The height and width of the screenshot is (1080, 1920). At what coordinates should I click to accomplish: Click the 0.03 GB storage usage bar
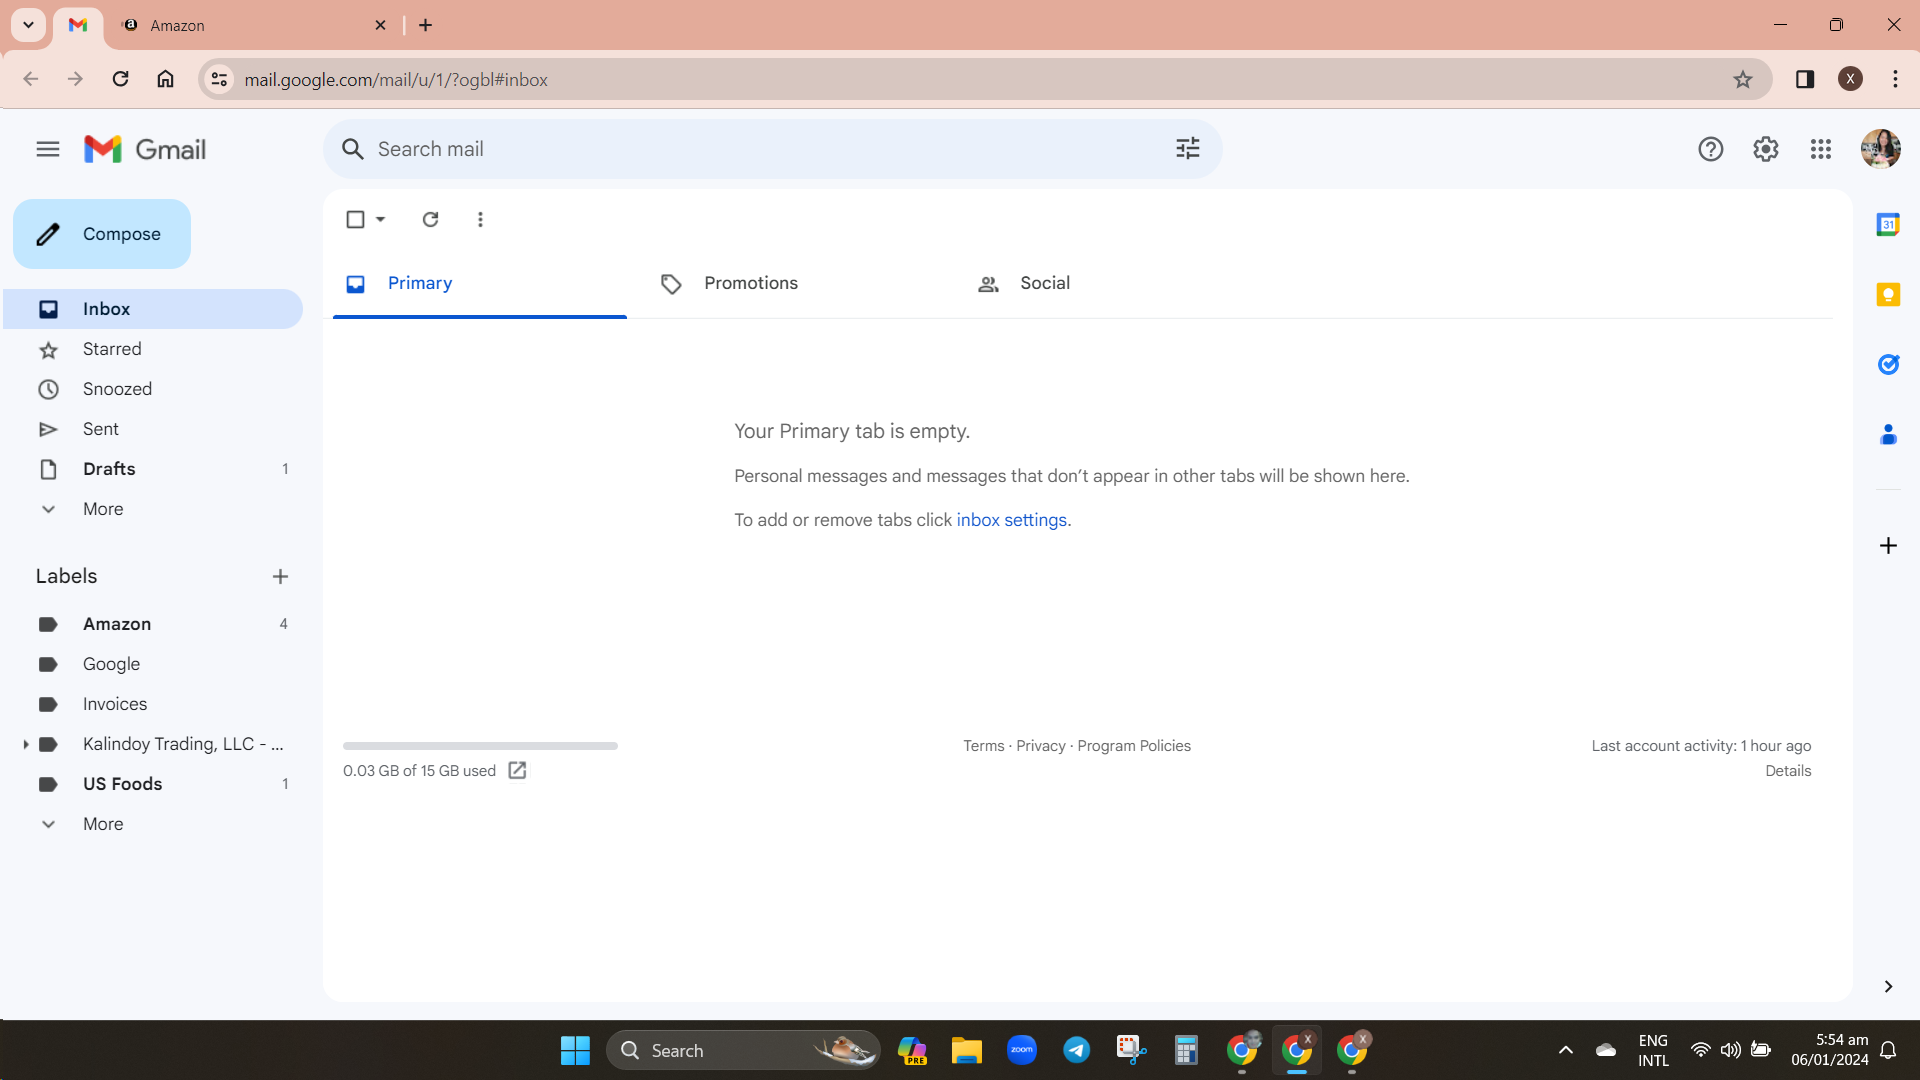(480, 746)
